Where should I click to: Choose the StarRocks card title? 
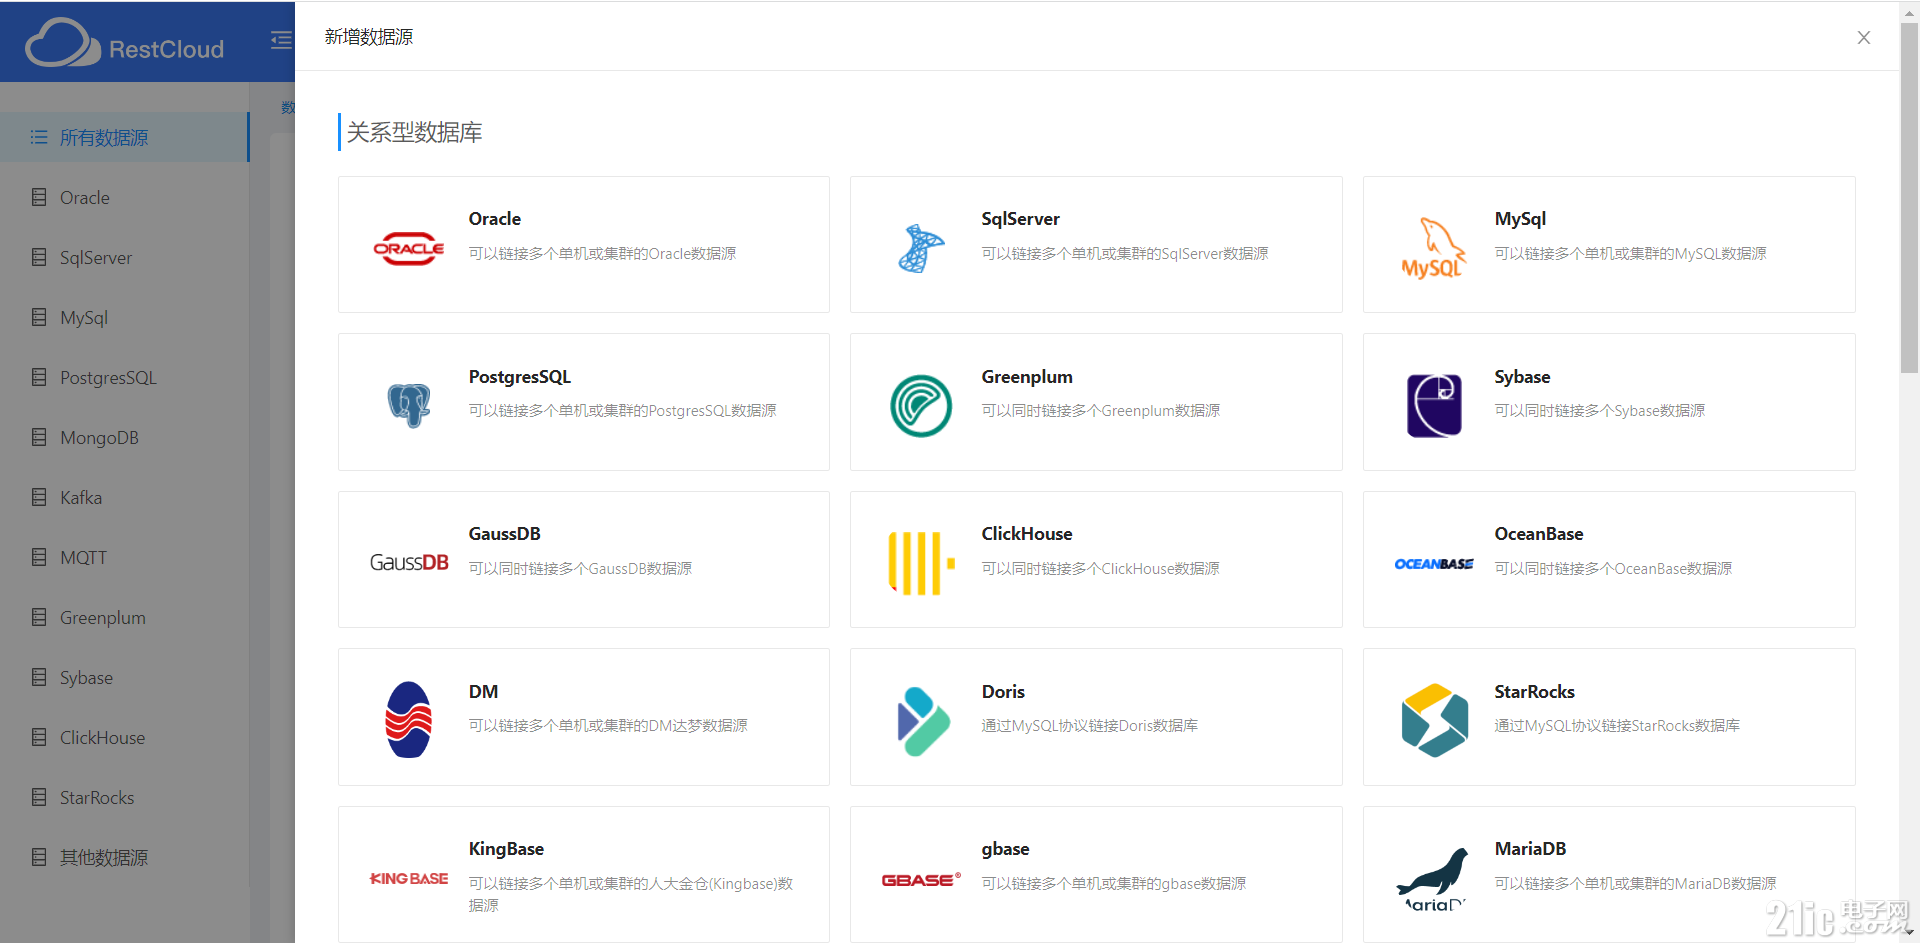(1535, 692)
